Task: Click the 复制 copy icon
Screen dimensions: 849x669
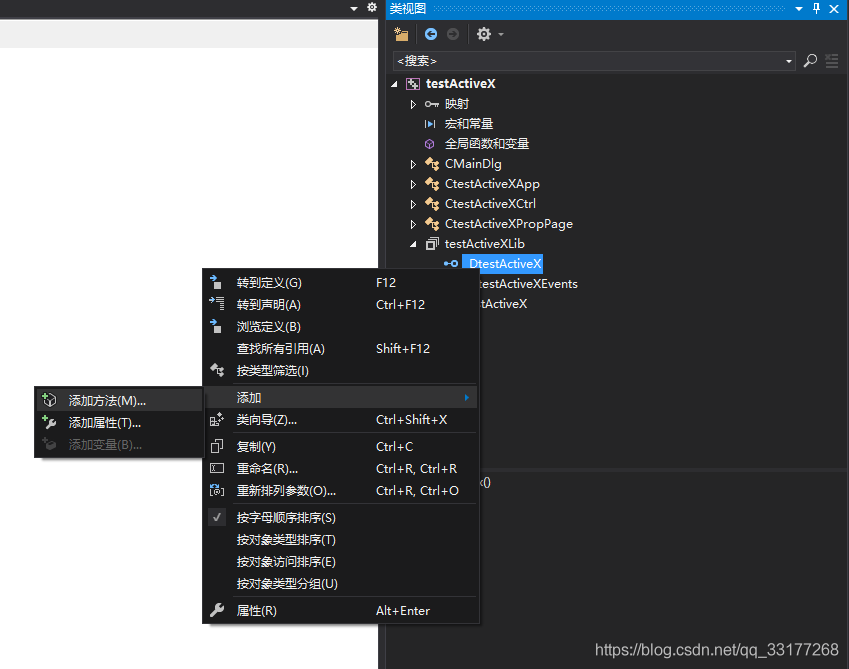Action: tap(217, 447)
